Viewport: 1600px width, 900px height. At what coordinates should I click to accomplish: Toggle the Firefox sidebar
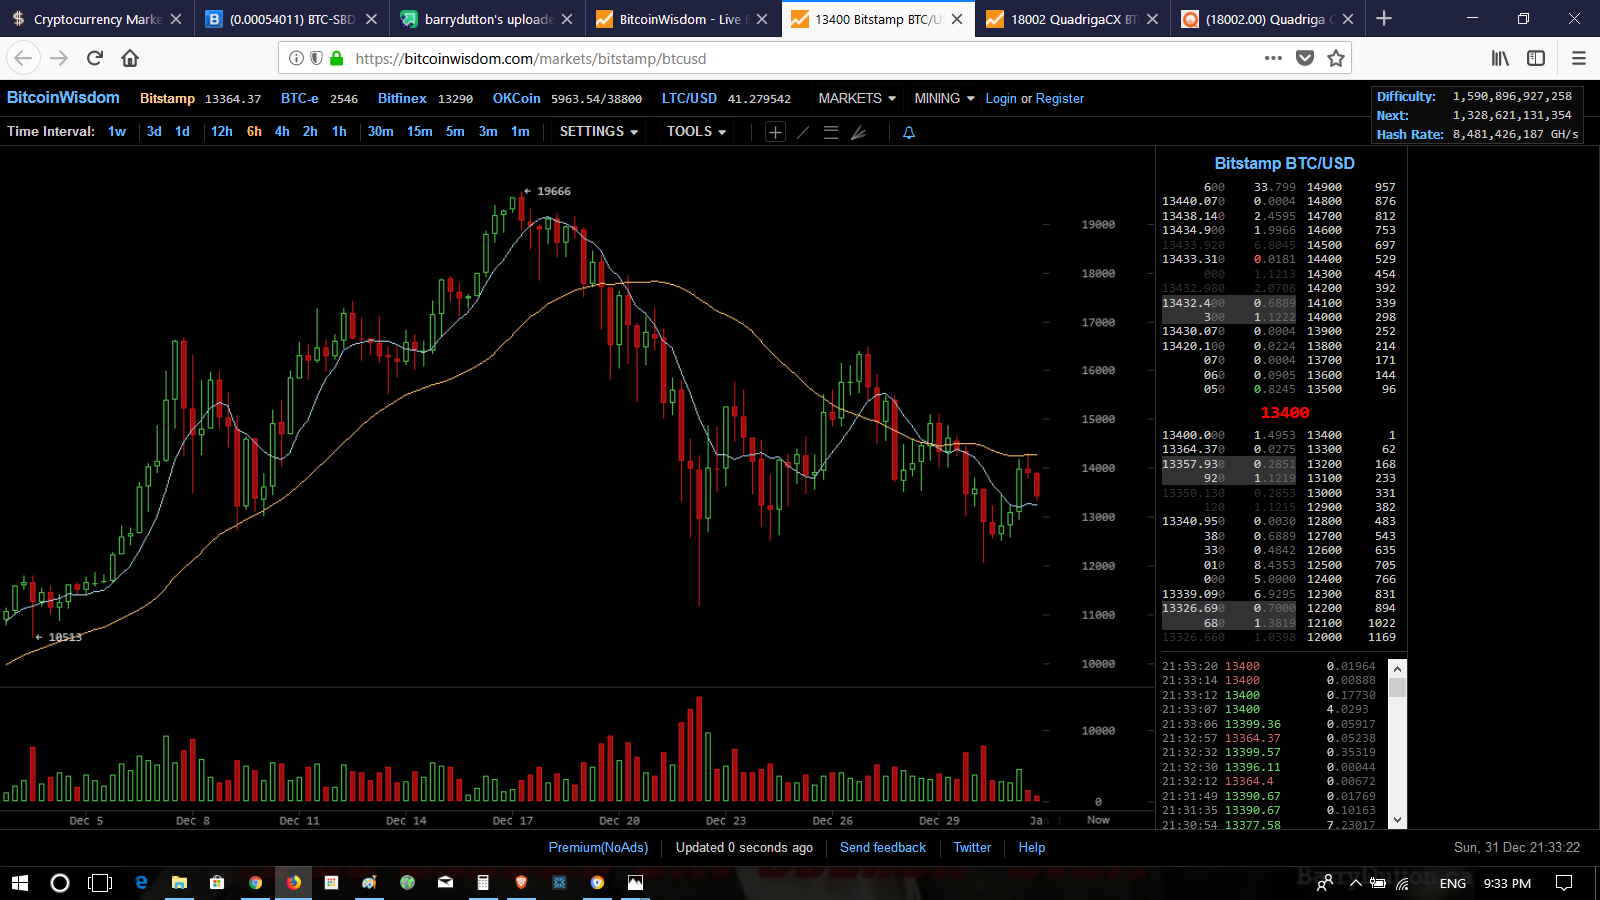pyautogui.click(x=1536, y=58)
